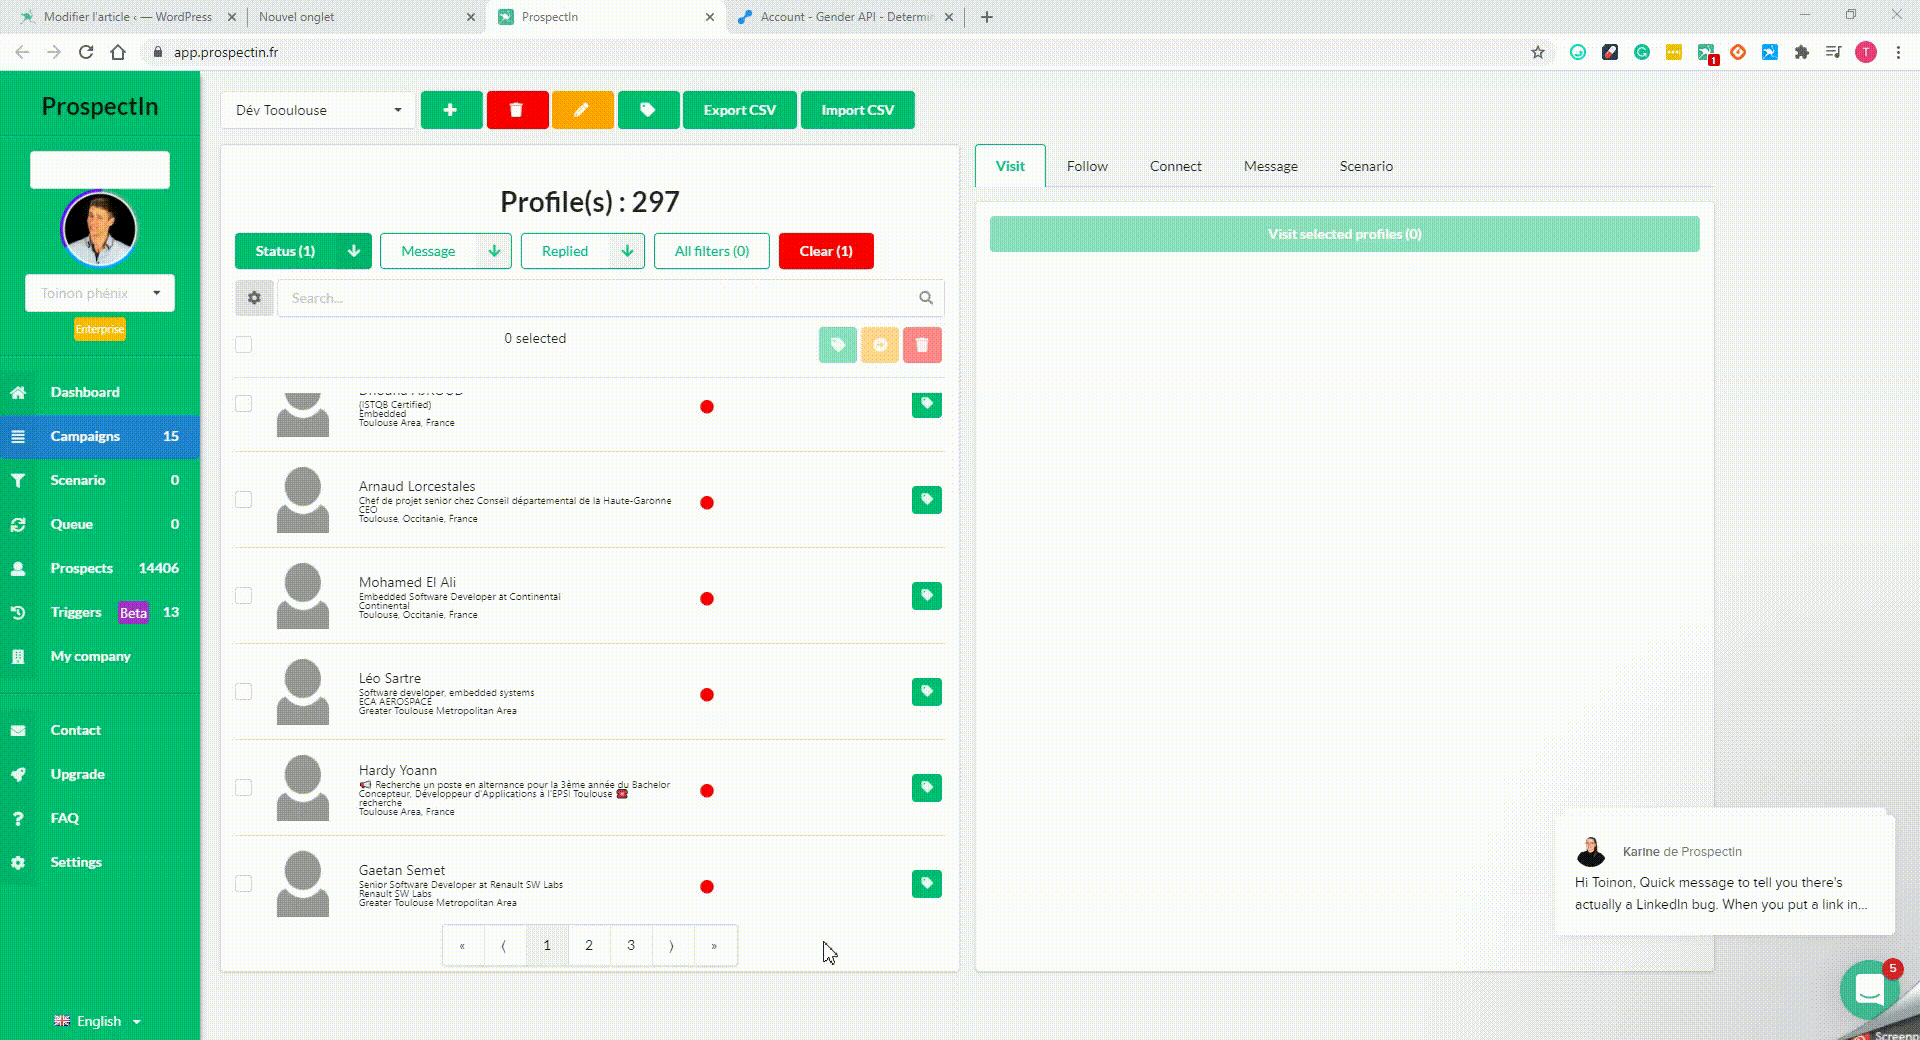The width and height of the screenshot is (1920, 1040).
Task: Bookmark page with star icon
Action: click(1538, 52)
